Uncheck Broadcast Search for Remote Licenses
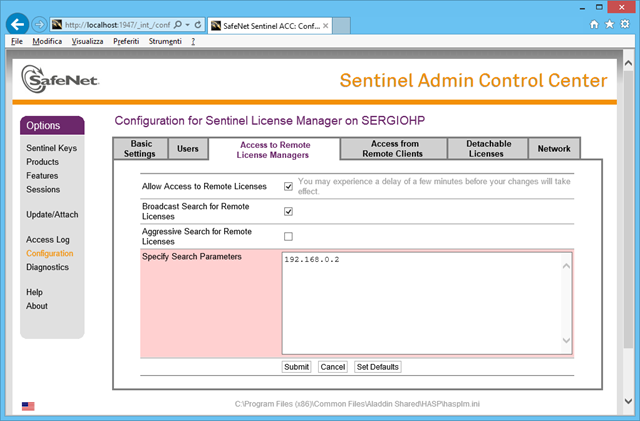The image size is (640, 421). tap(288, 212)
